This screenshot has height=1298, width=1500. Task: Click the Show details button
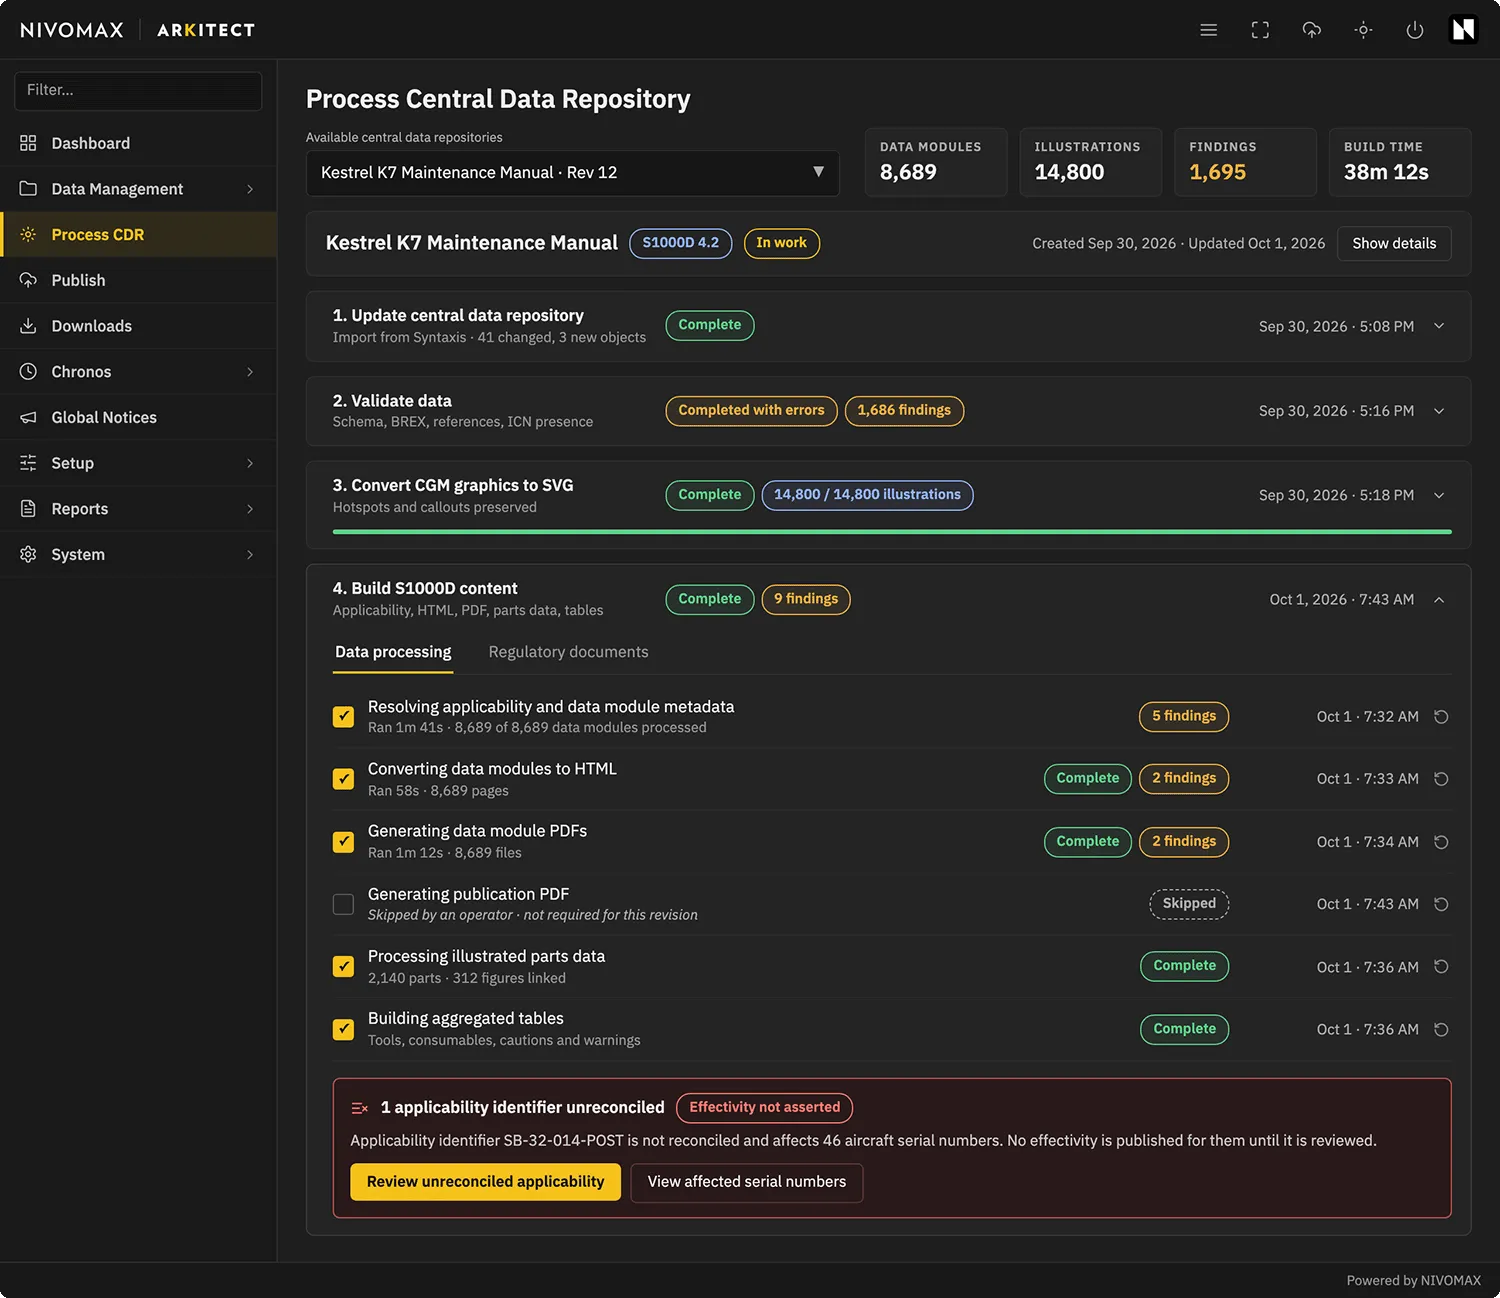point(1394,243)
